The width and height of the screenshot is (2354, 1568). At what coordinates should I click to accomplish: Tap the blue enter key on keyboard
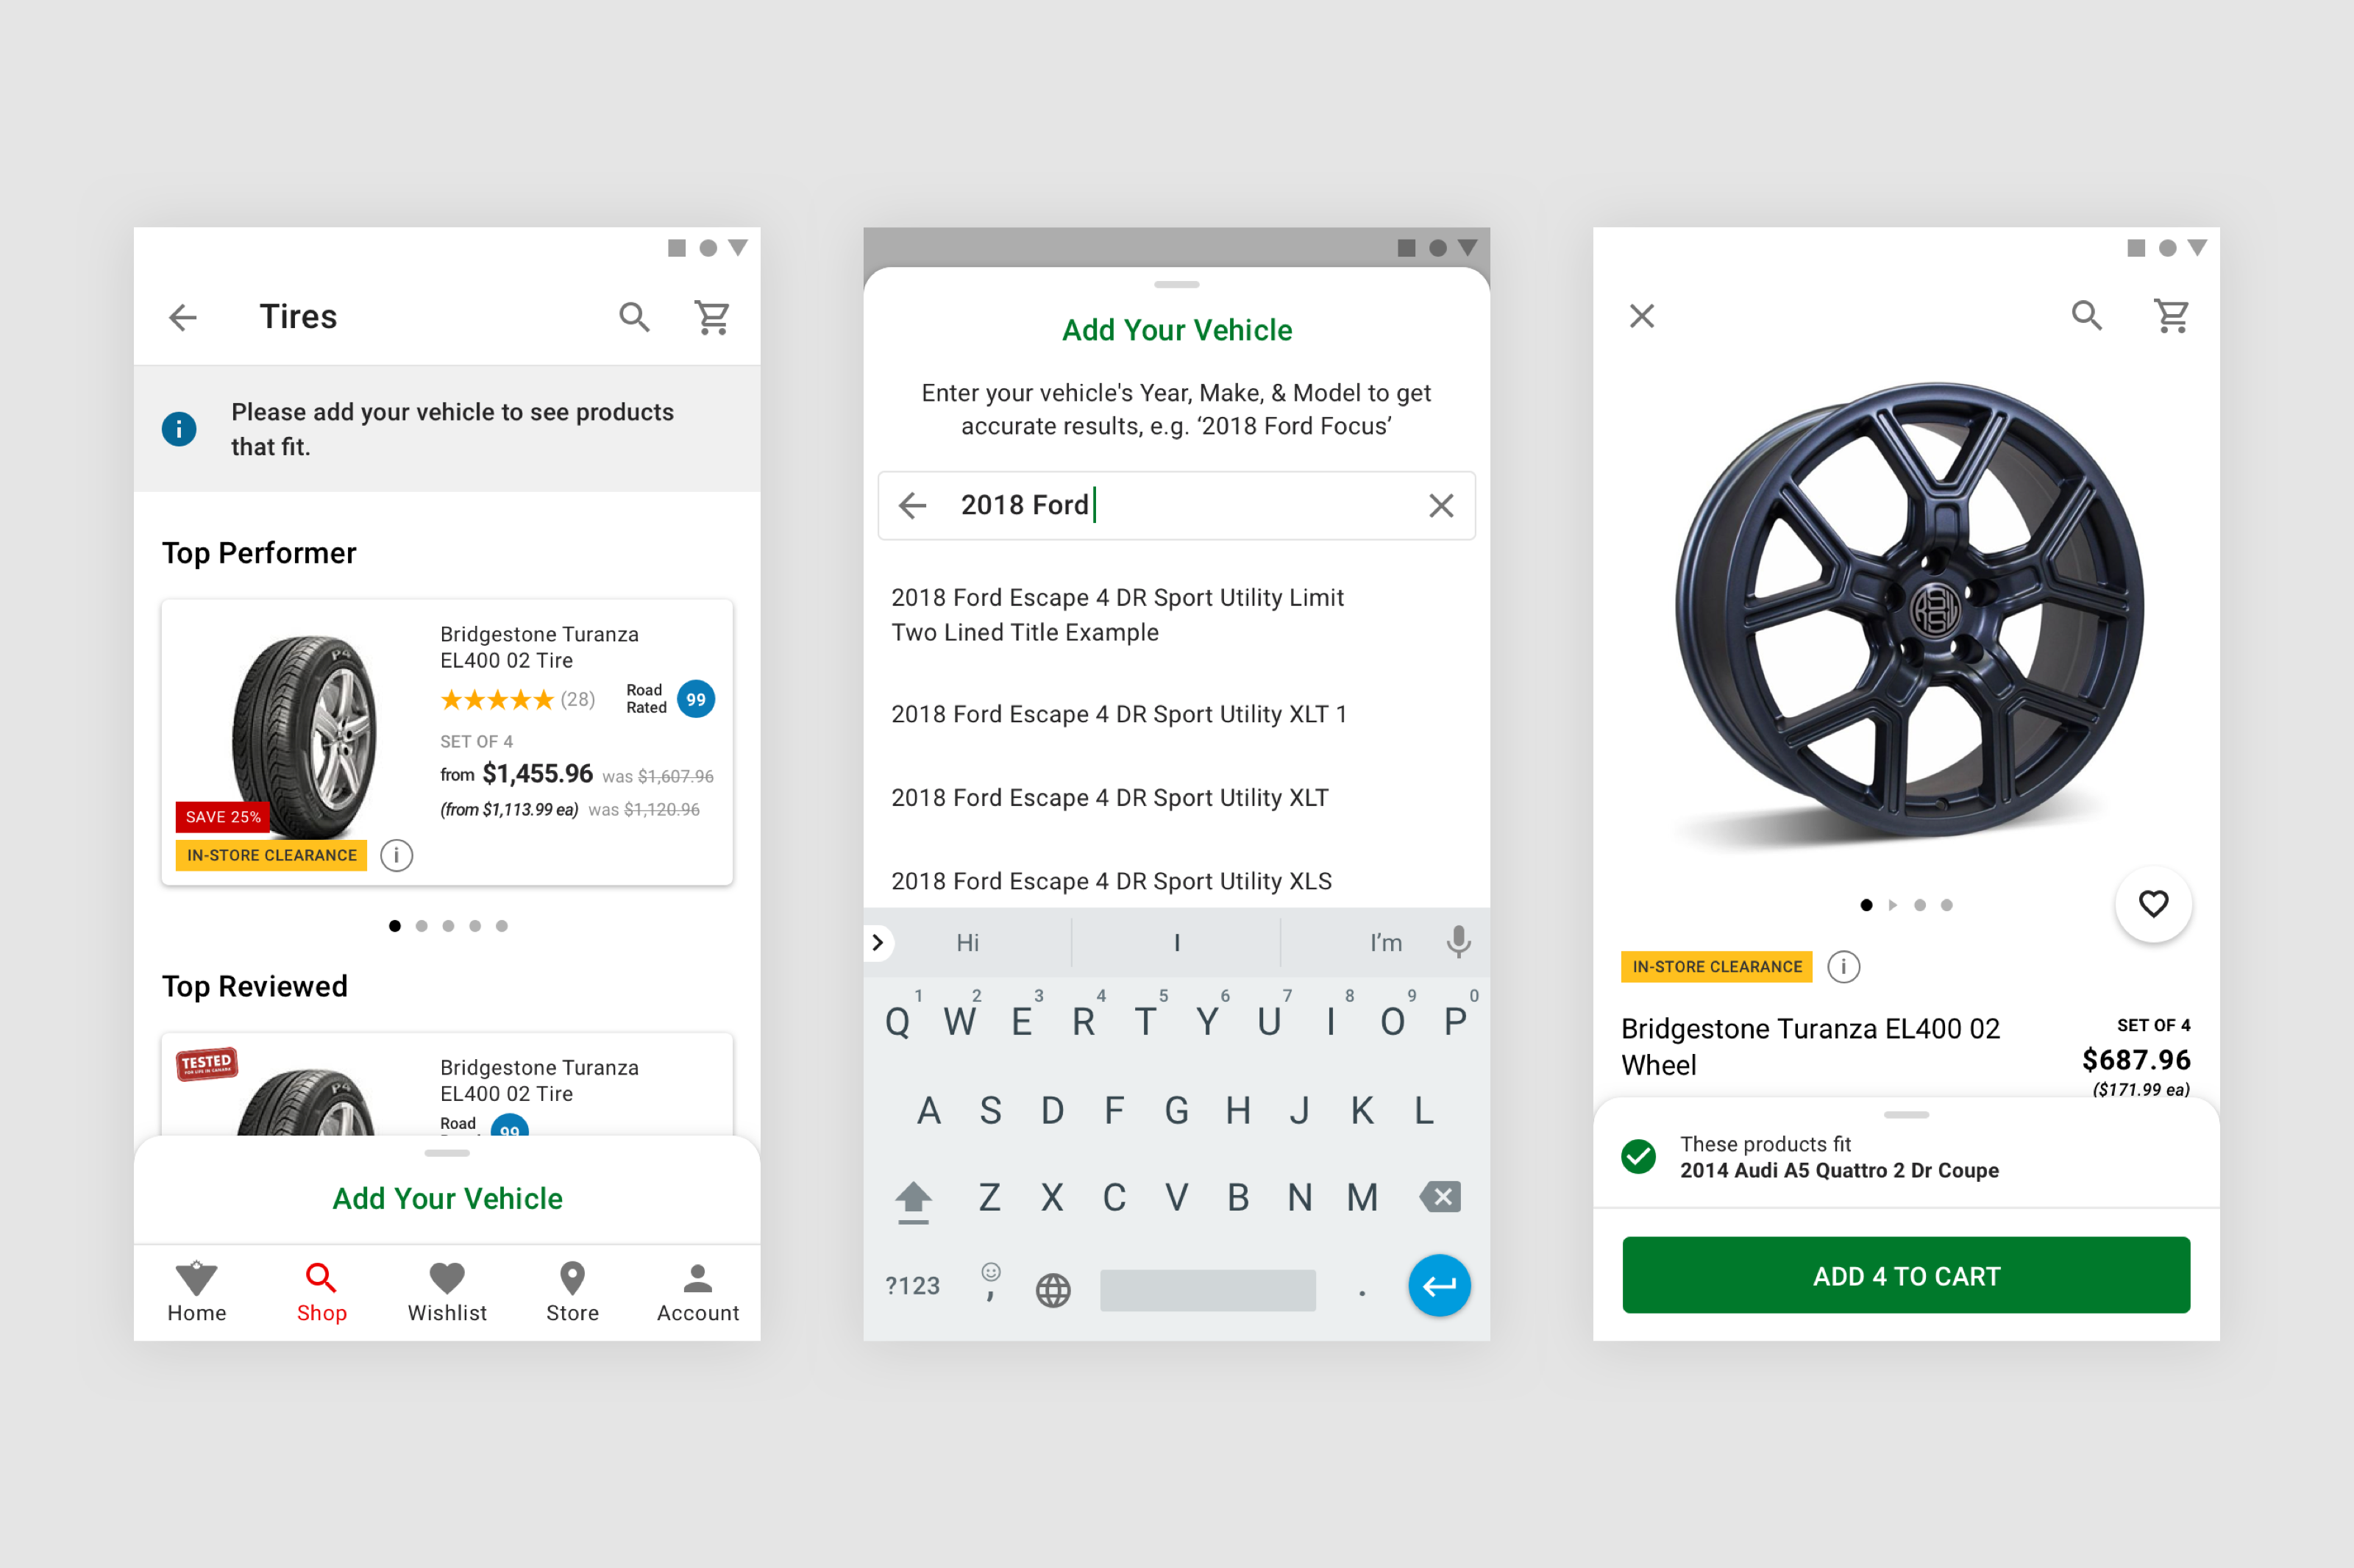point(1440,1286)
